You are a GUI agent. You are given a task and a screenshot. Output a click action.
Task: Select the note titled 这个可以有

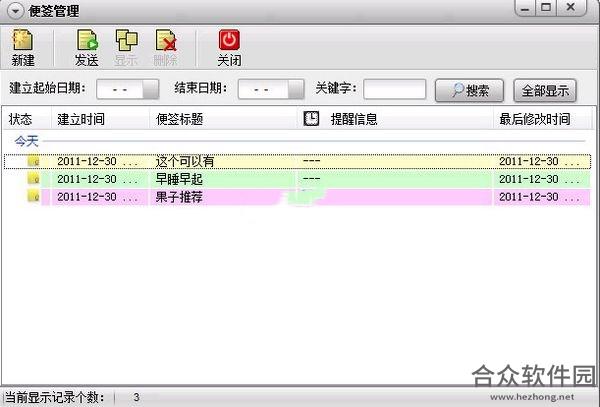pos(297,161)
